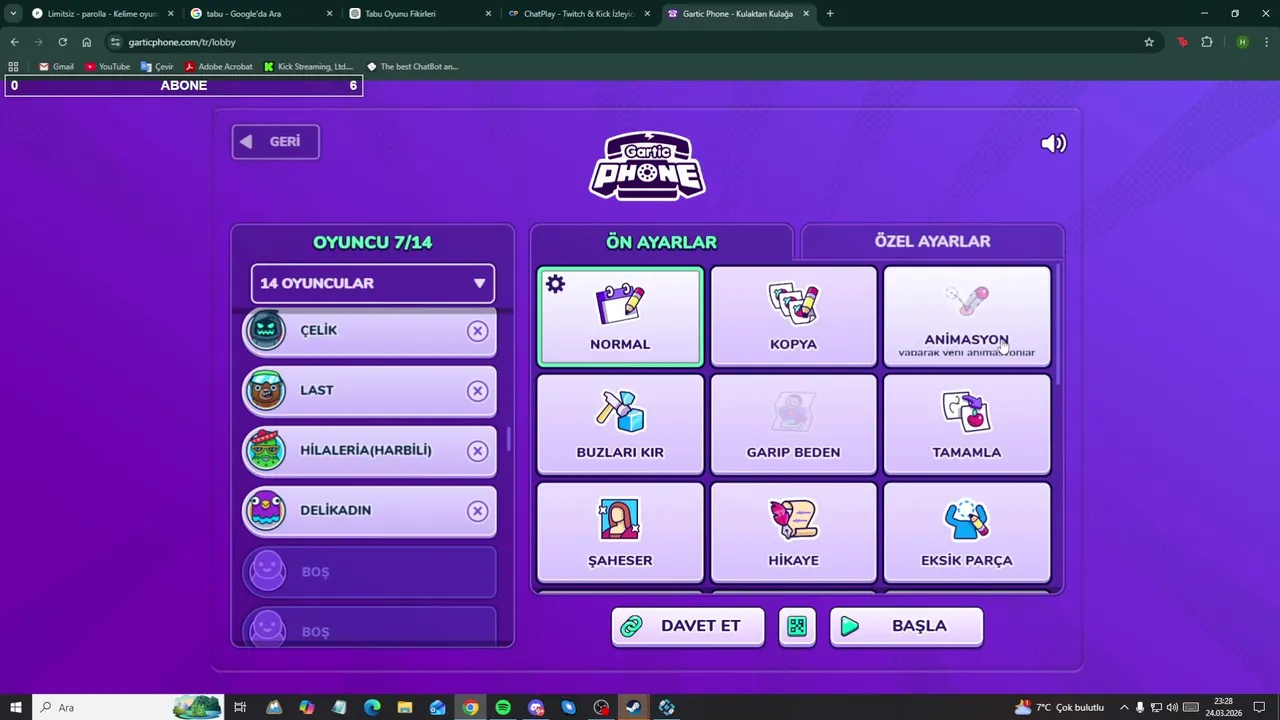Choose the HİKAYE game mode
The height and width of the screenshot is (720, 1280).
click(793, 532)
